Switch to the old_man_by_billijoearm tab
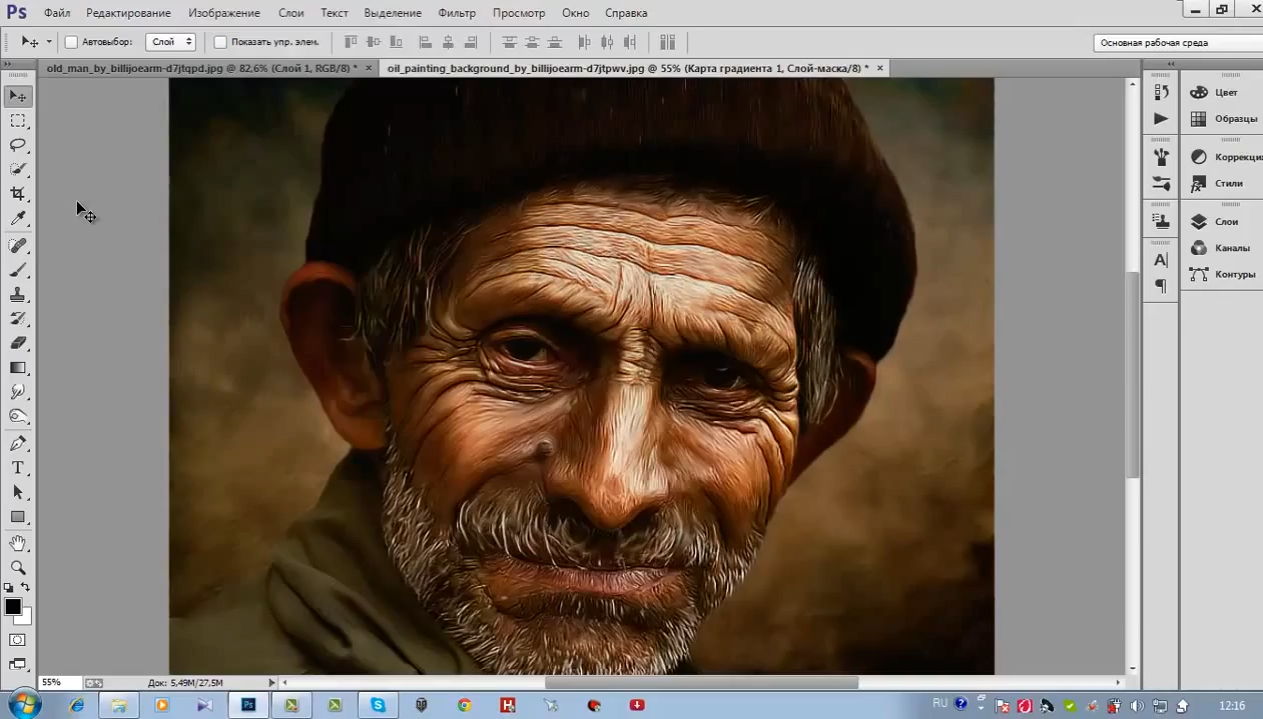The width and height of the screenshot is (1263, 719). point(200,68)
